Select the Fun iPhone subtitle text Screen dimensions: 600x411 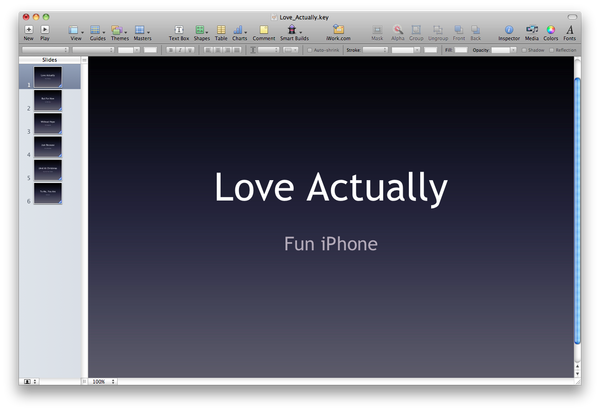point(331,244)
